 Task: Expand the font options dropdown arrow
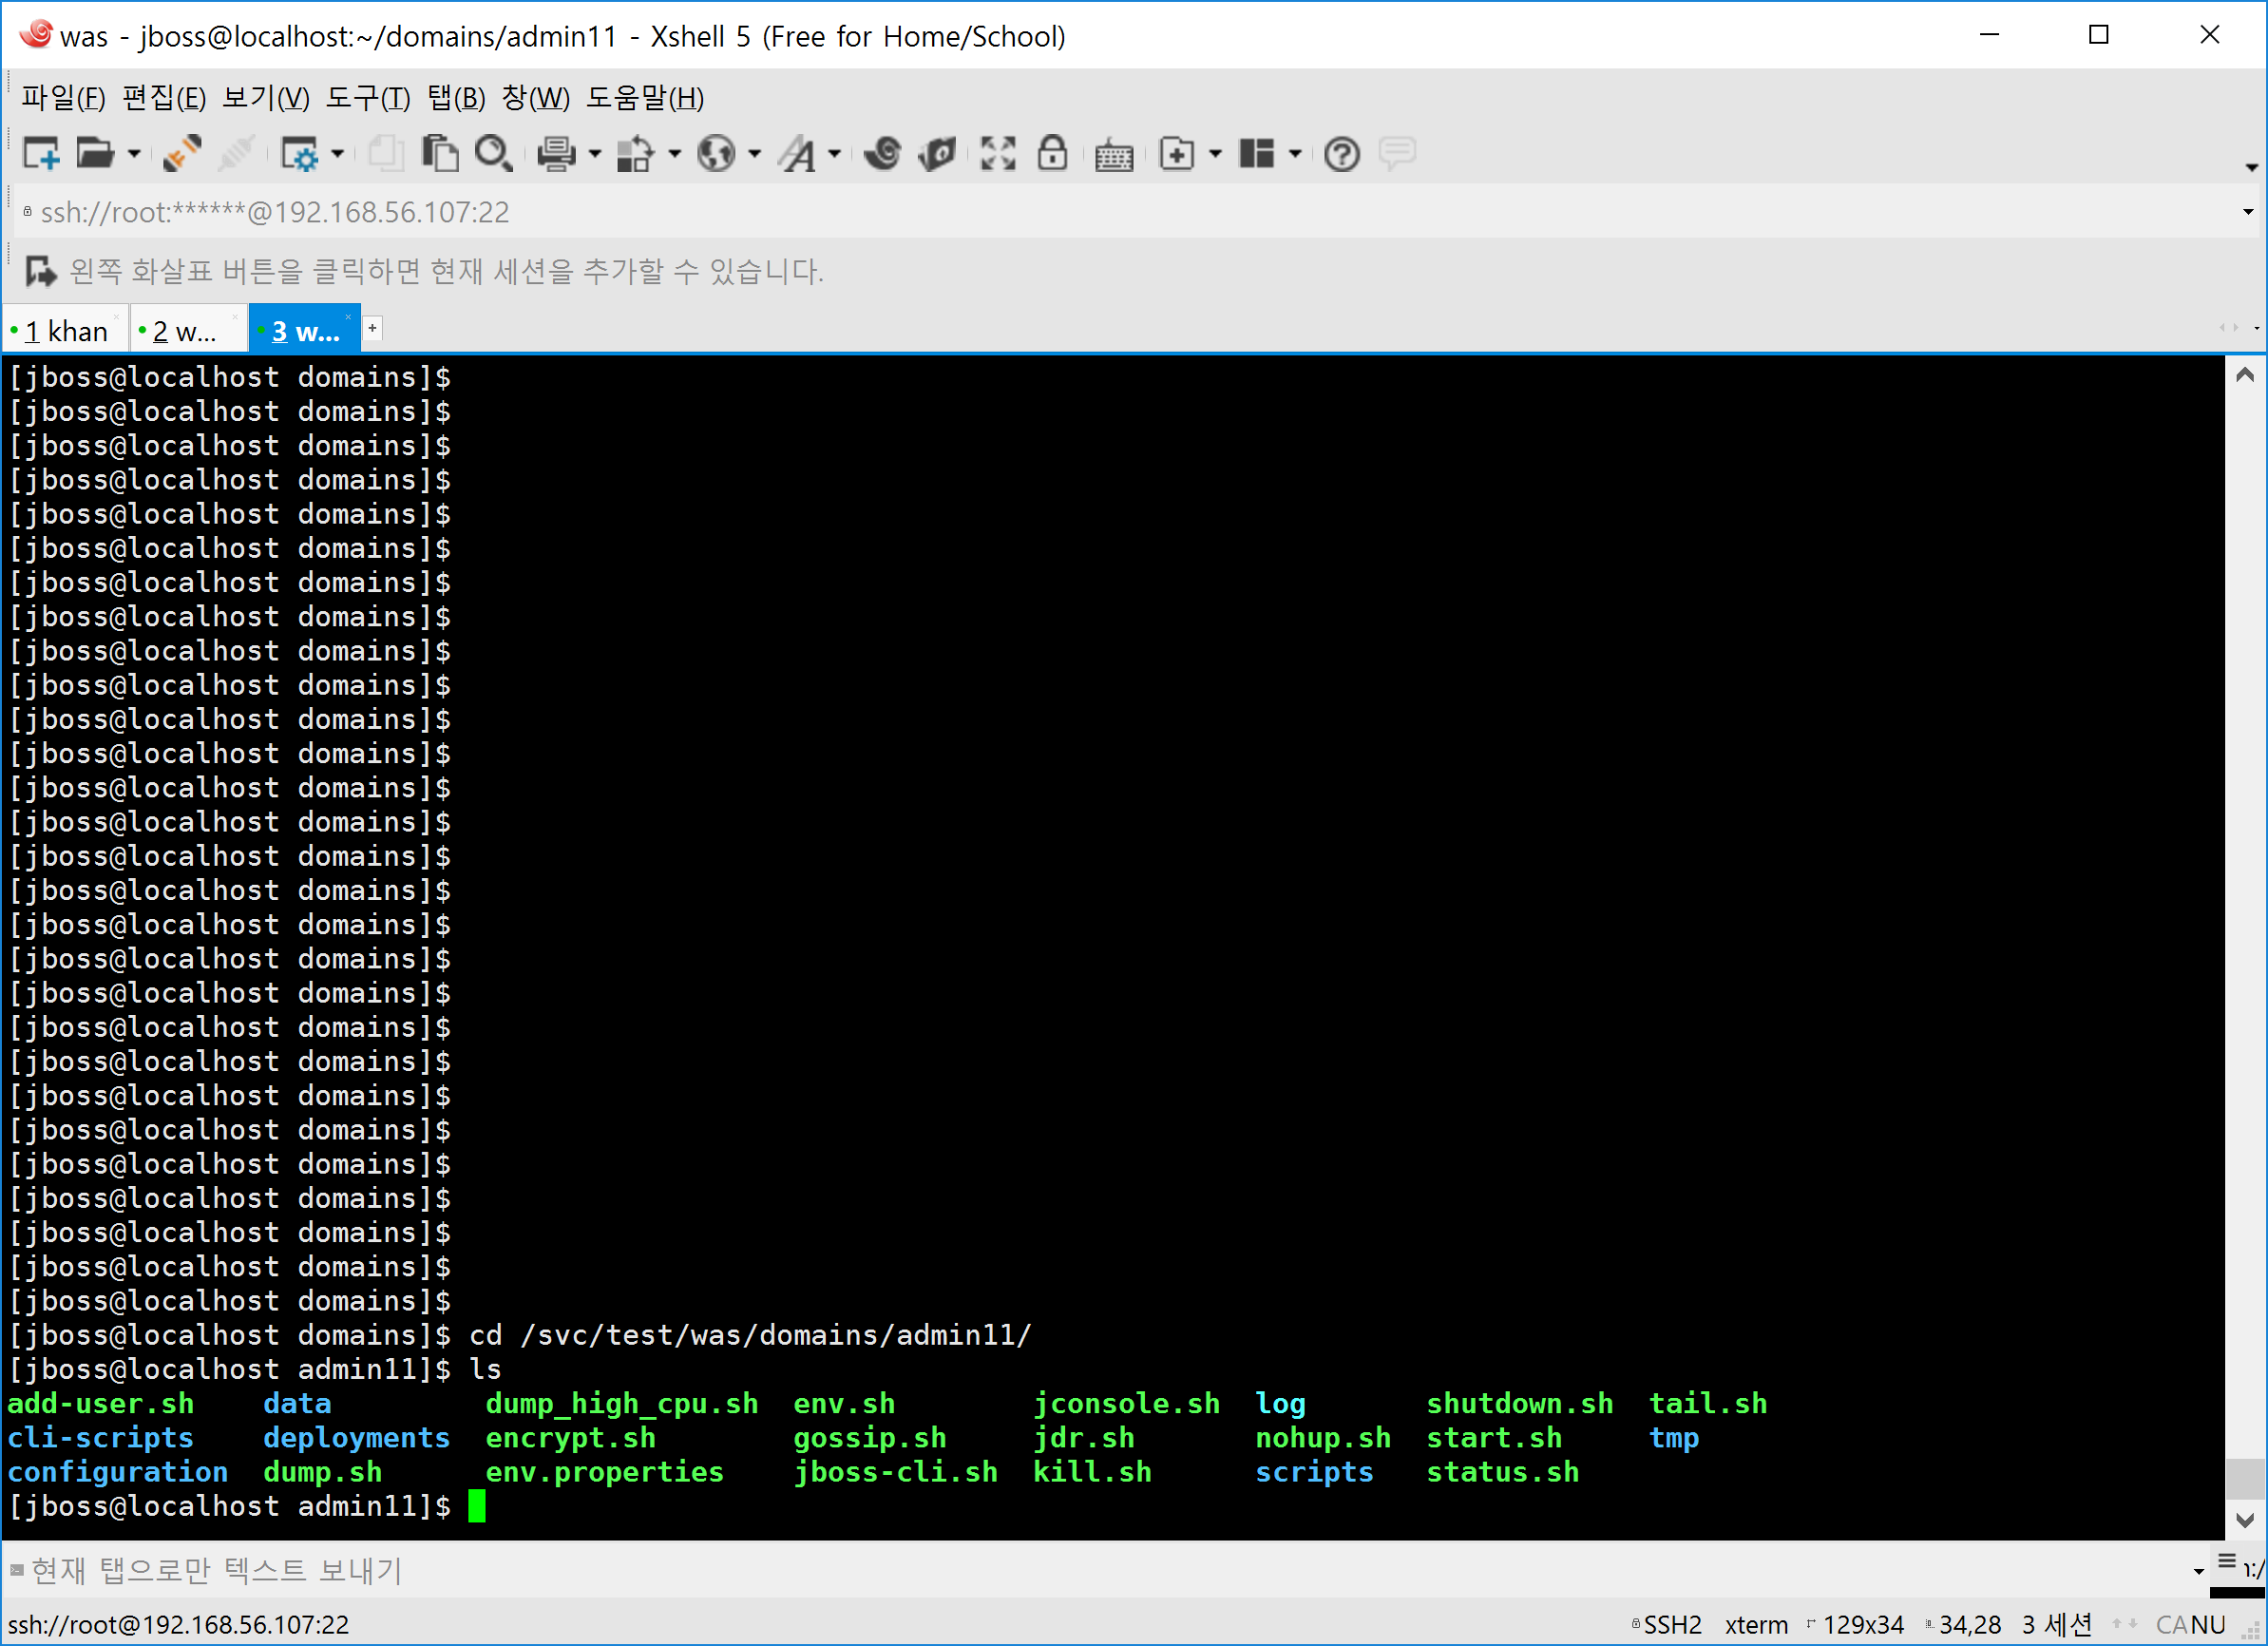(x=834, y=154)
